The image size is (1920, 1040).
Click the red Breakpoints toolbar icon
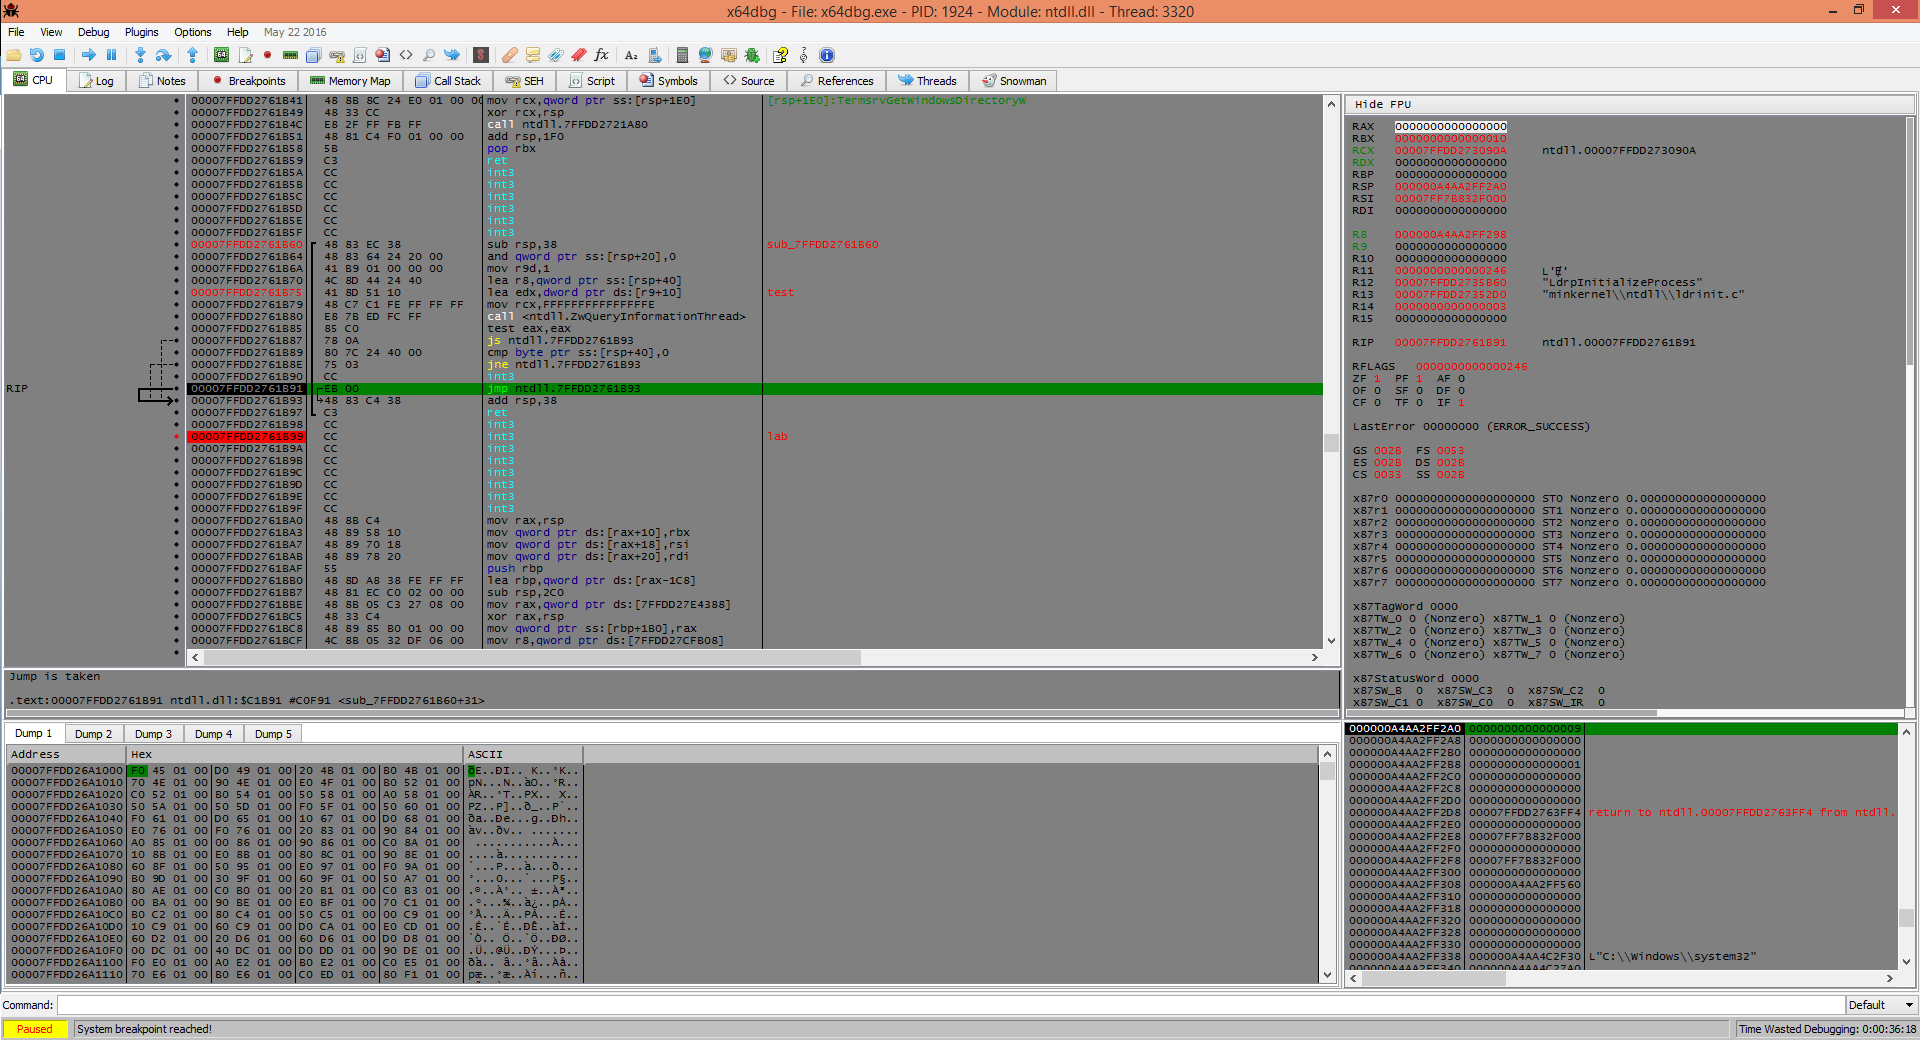pyautogui.click(x=267, y=55)
